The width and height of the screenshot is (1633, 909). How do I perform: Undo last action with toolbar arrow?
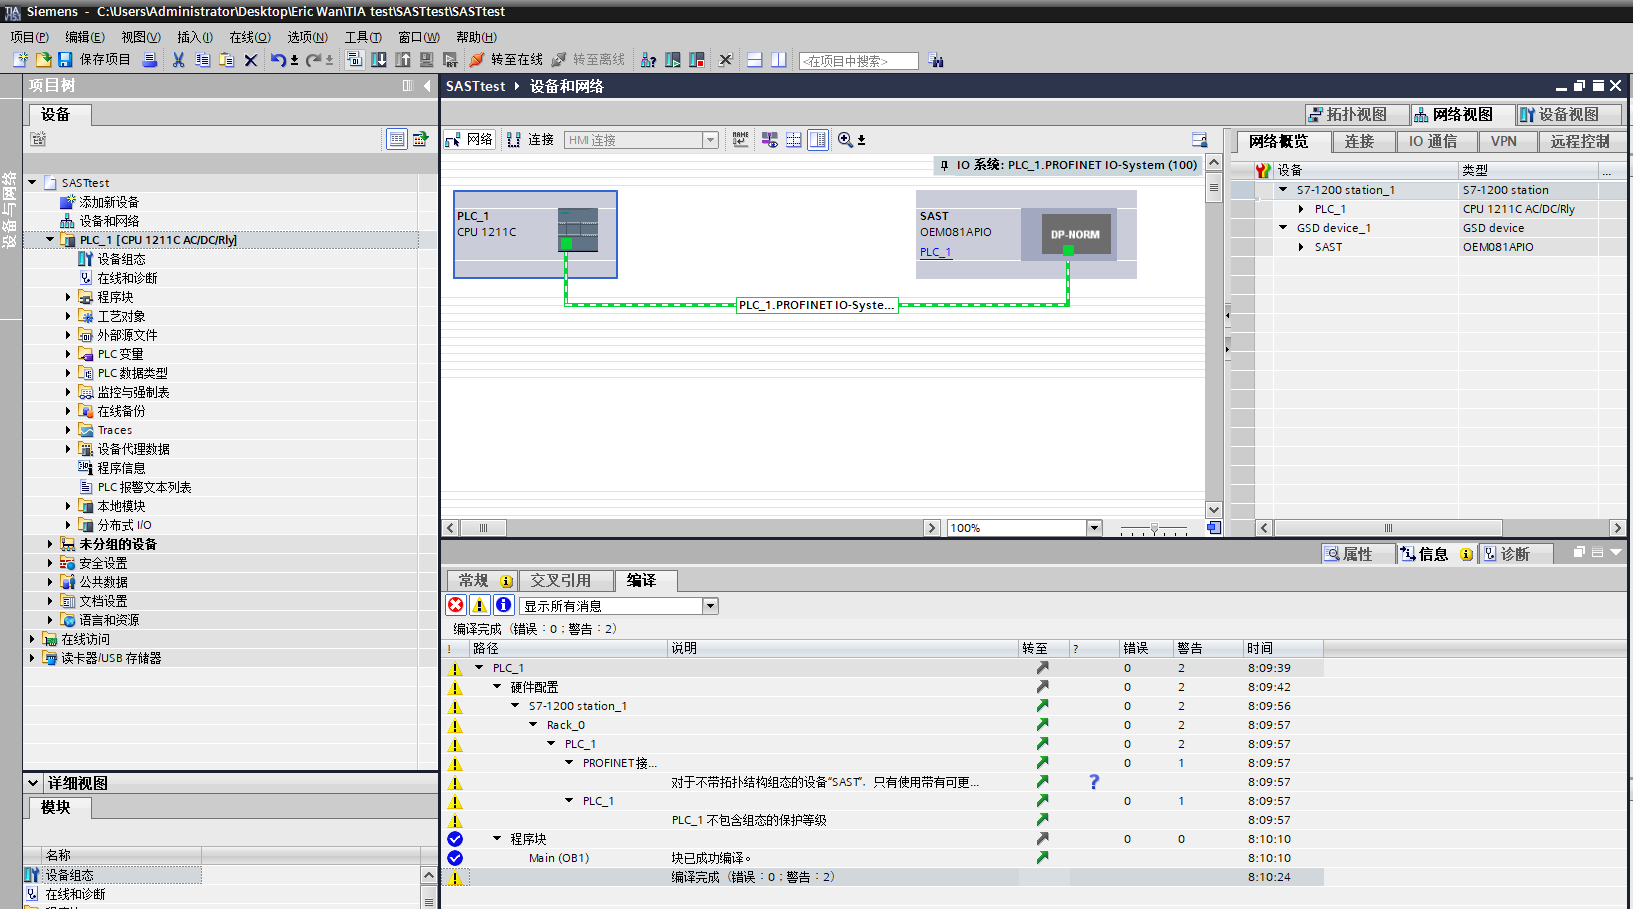coord(278,60)
